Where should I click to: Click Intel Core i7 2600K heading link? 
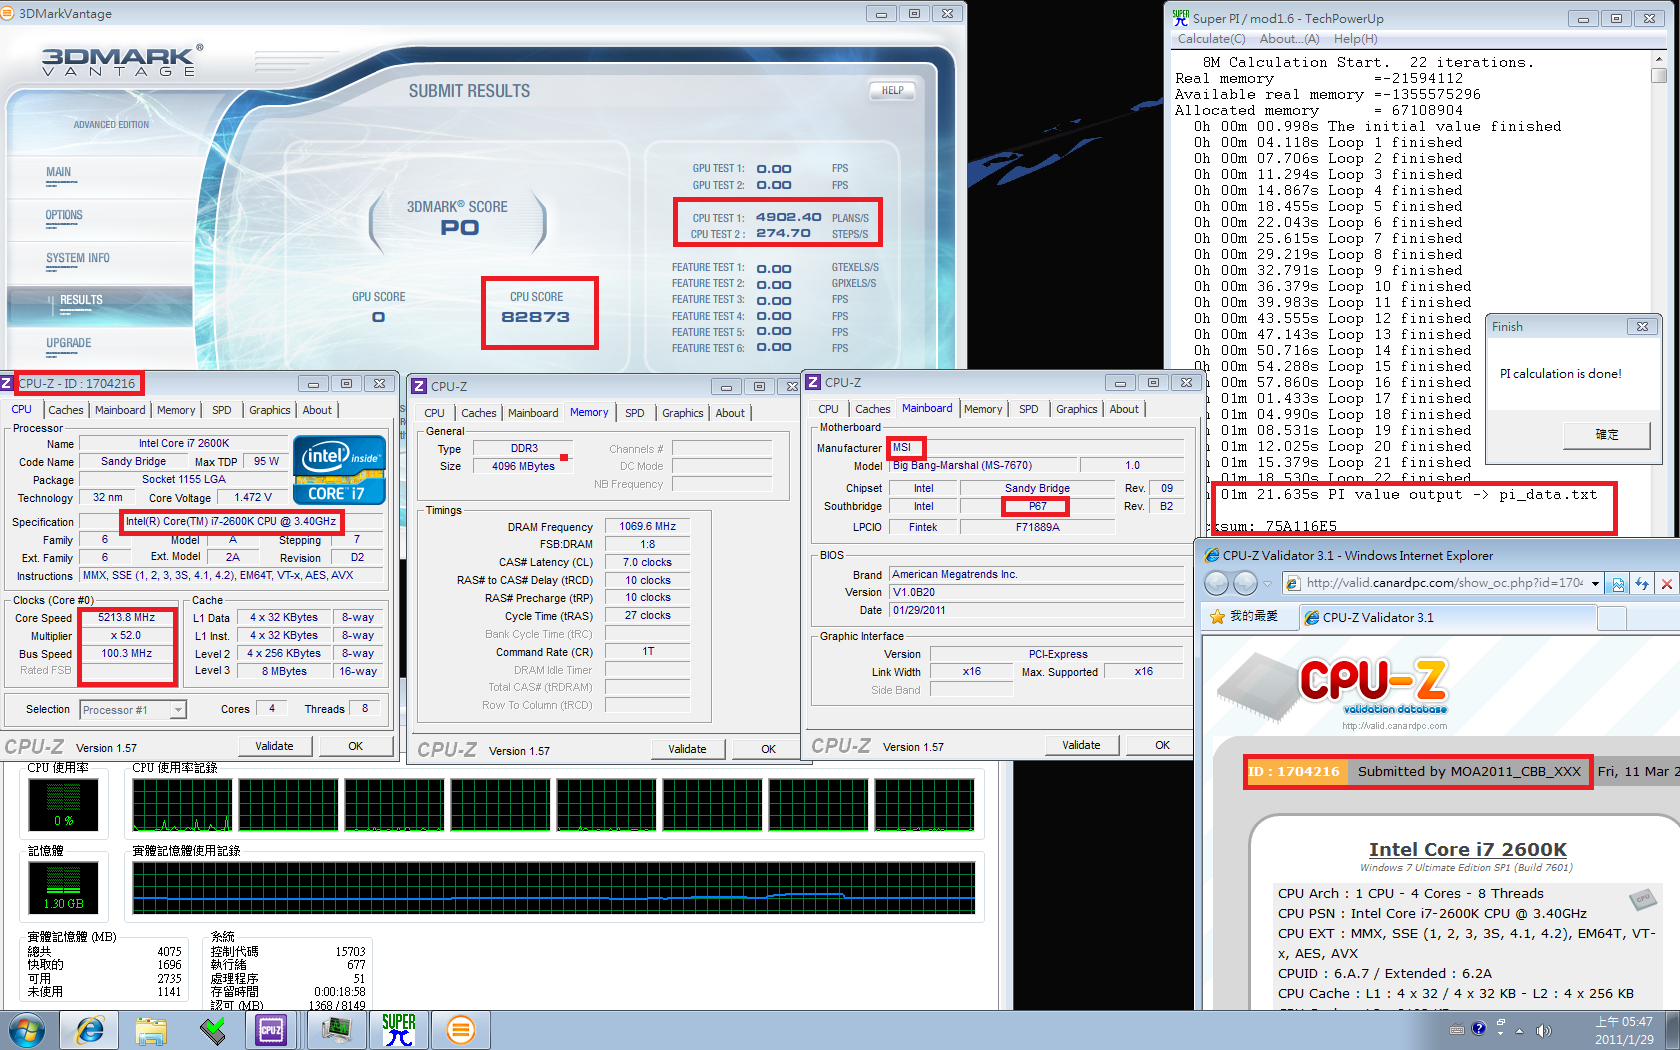(1467, 849)
